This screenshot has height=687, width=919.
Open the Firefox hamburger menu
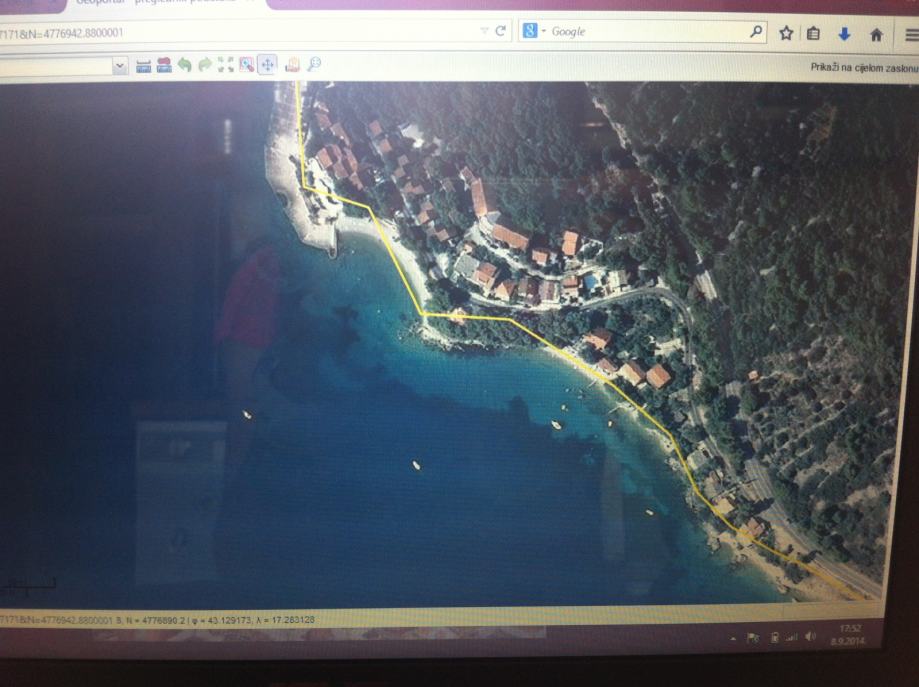911,36
